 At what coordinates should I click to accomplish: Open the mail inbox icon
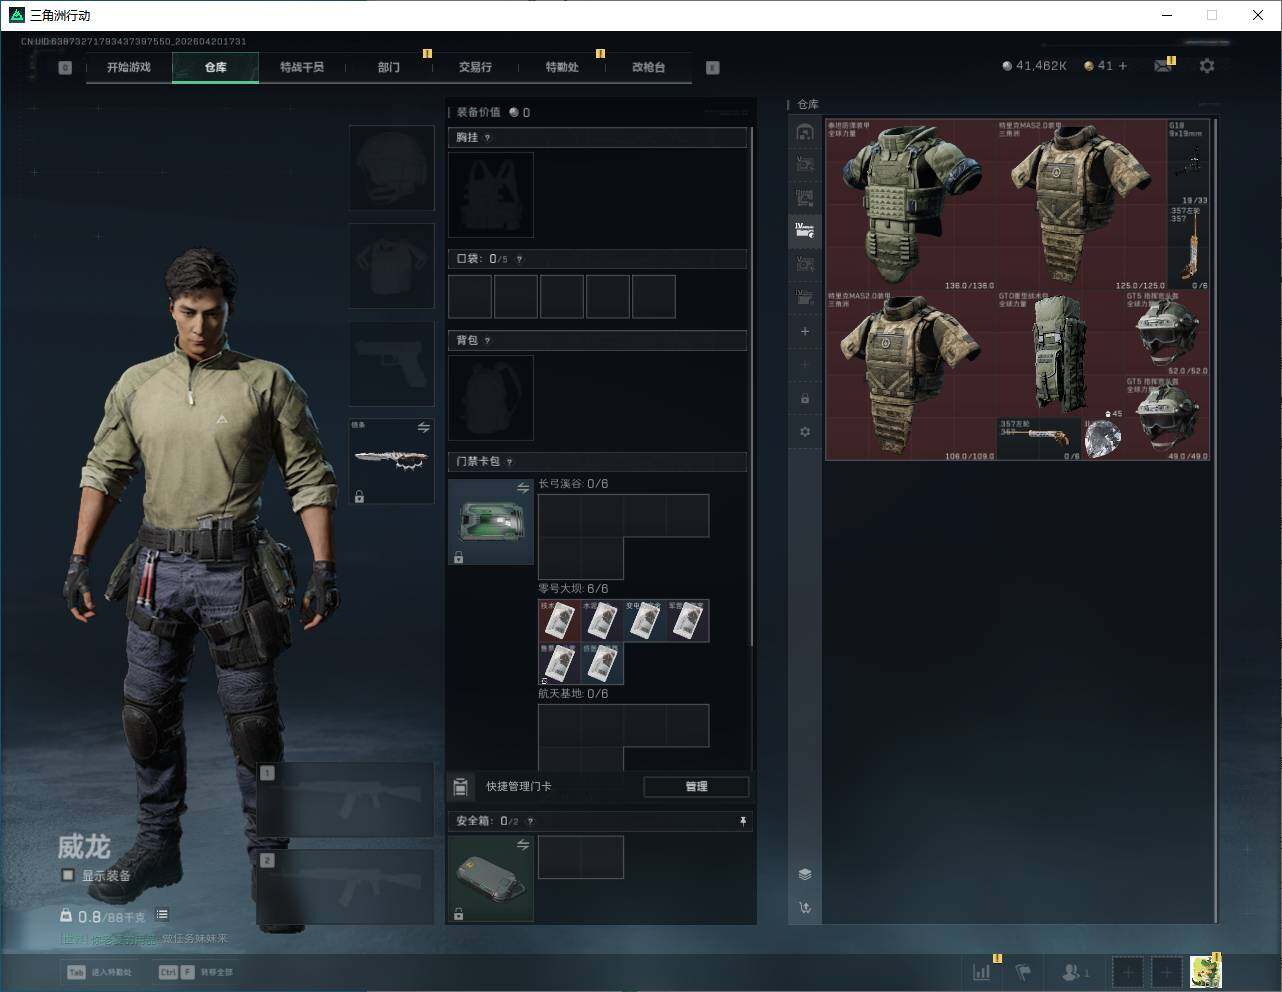tap(1163, 66)
